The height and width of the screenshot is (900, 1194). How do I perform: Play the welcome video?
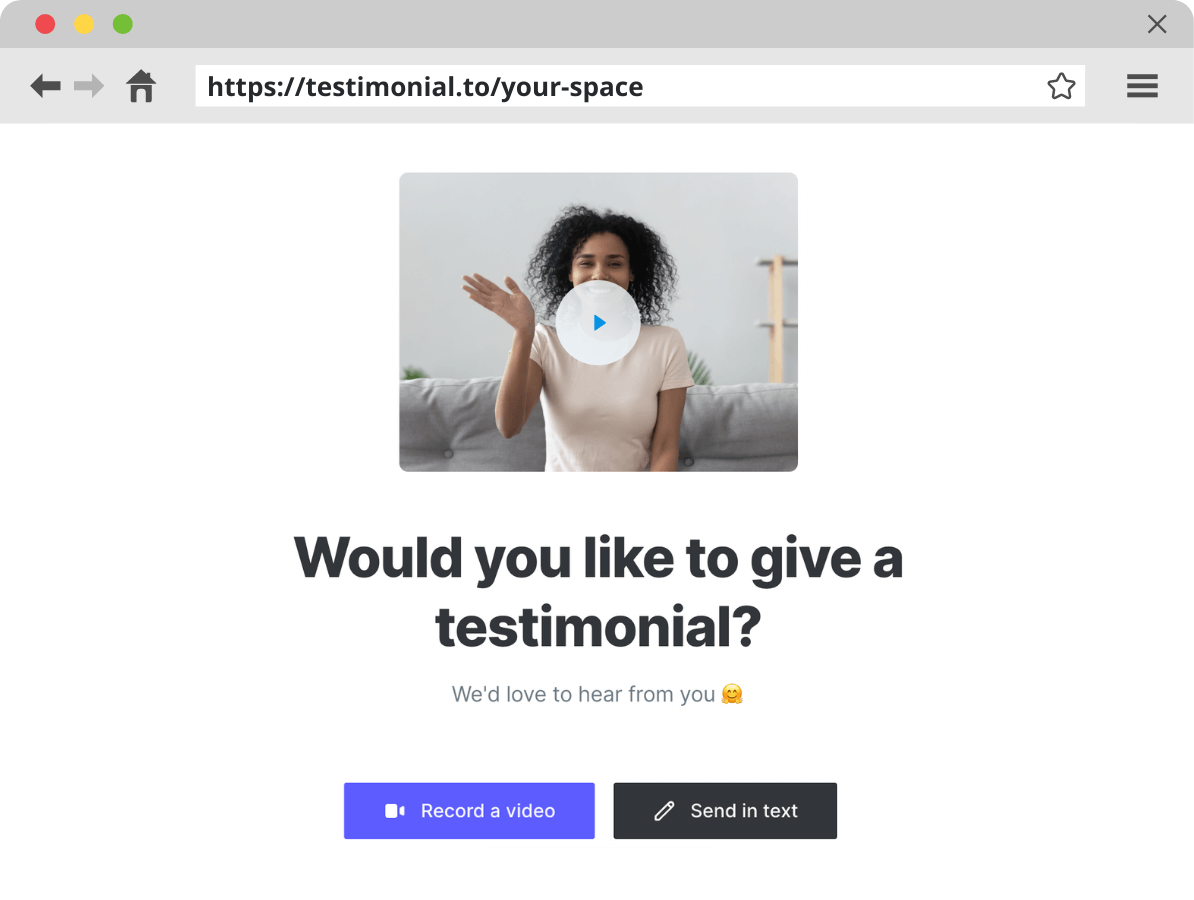tap(598, 323)
